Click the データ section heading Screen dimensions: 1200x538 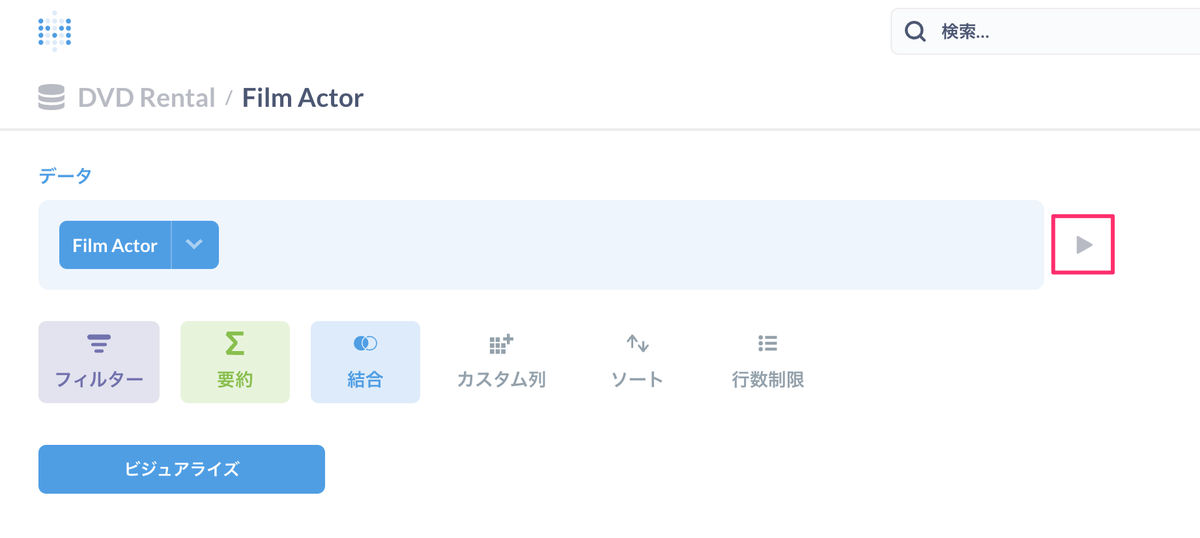click(65, 176)
